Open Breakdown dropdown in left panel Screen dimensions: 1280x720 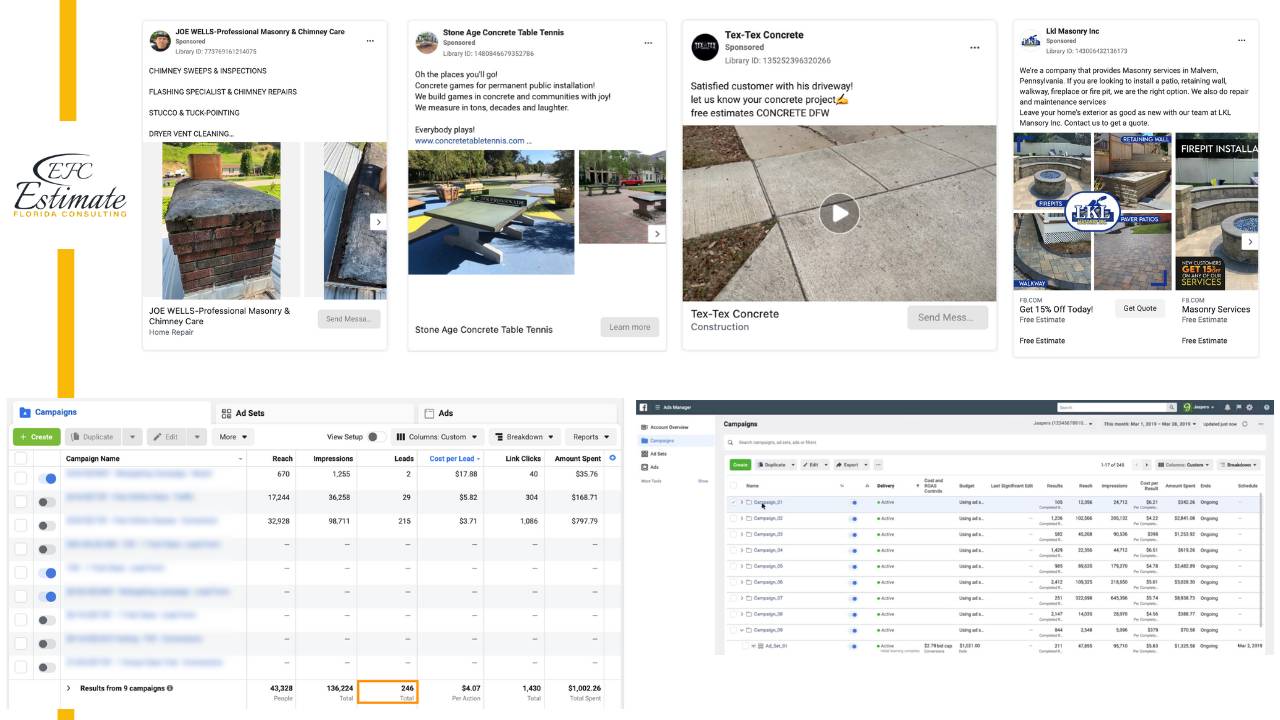click(525, 437)
